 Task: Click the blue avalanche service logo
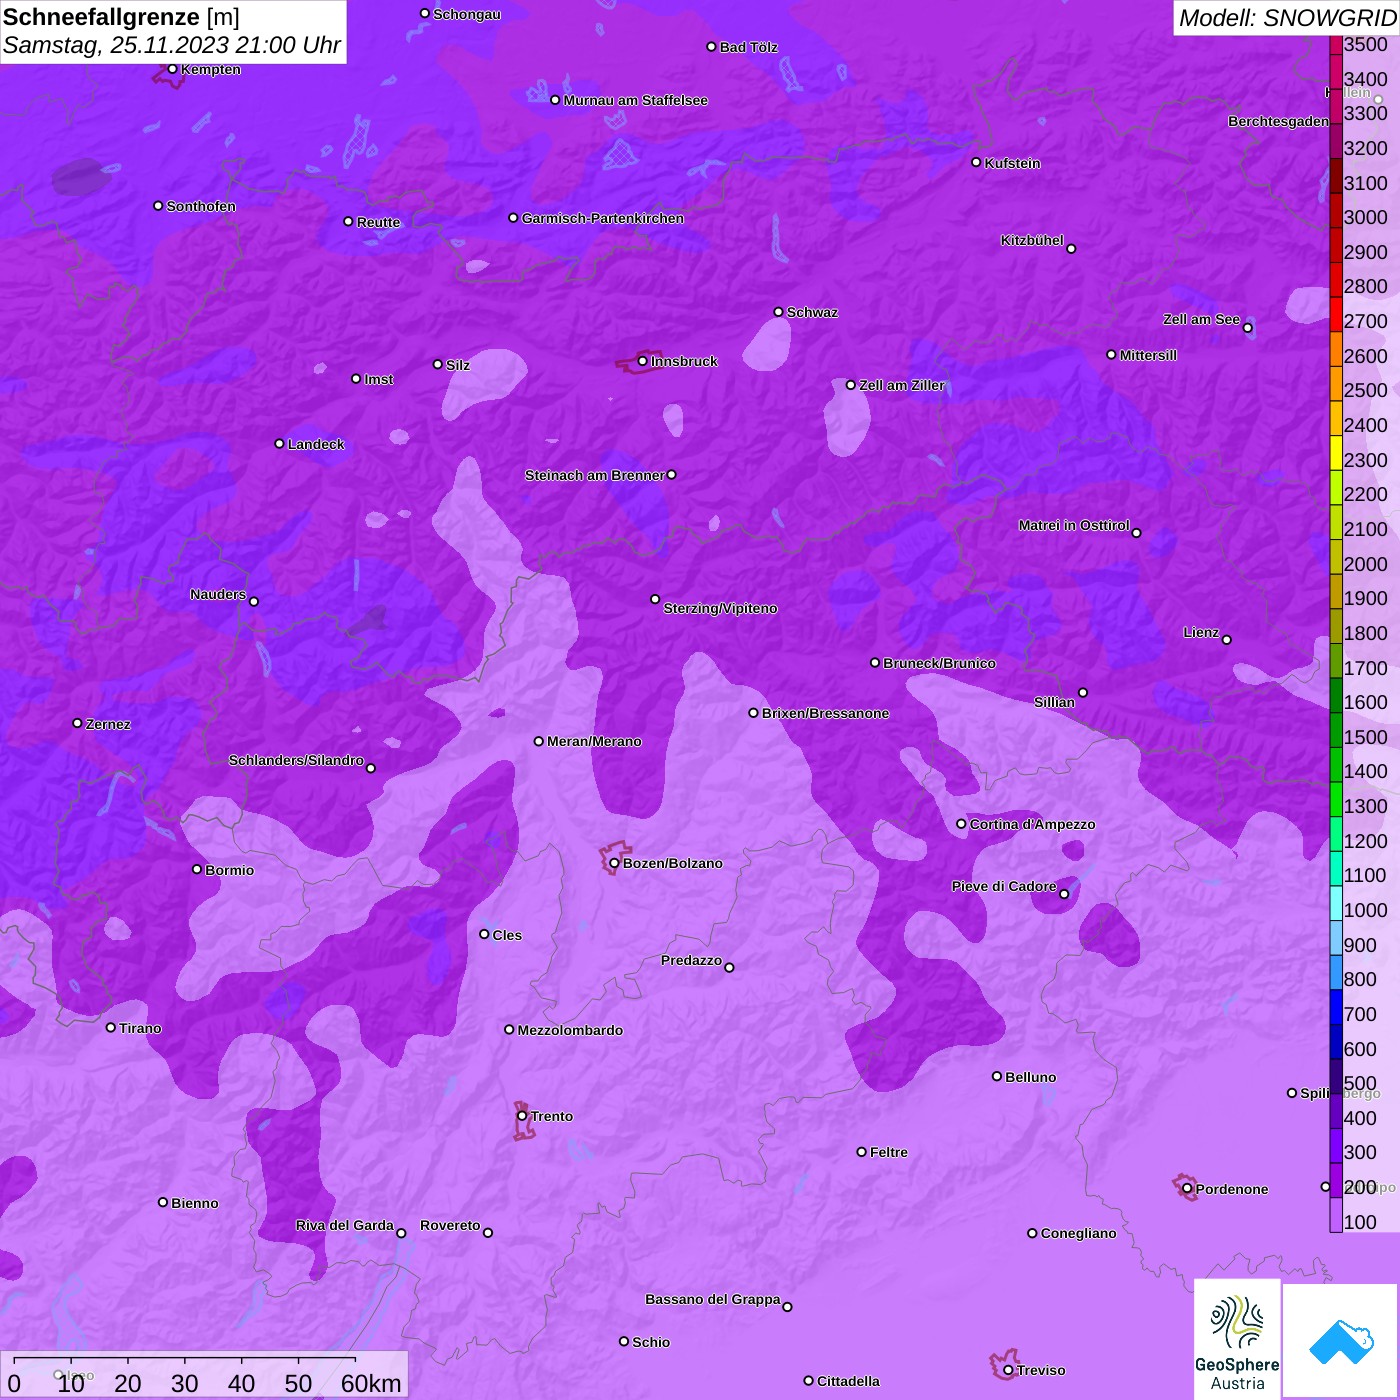point(1341,1341)
